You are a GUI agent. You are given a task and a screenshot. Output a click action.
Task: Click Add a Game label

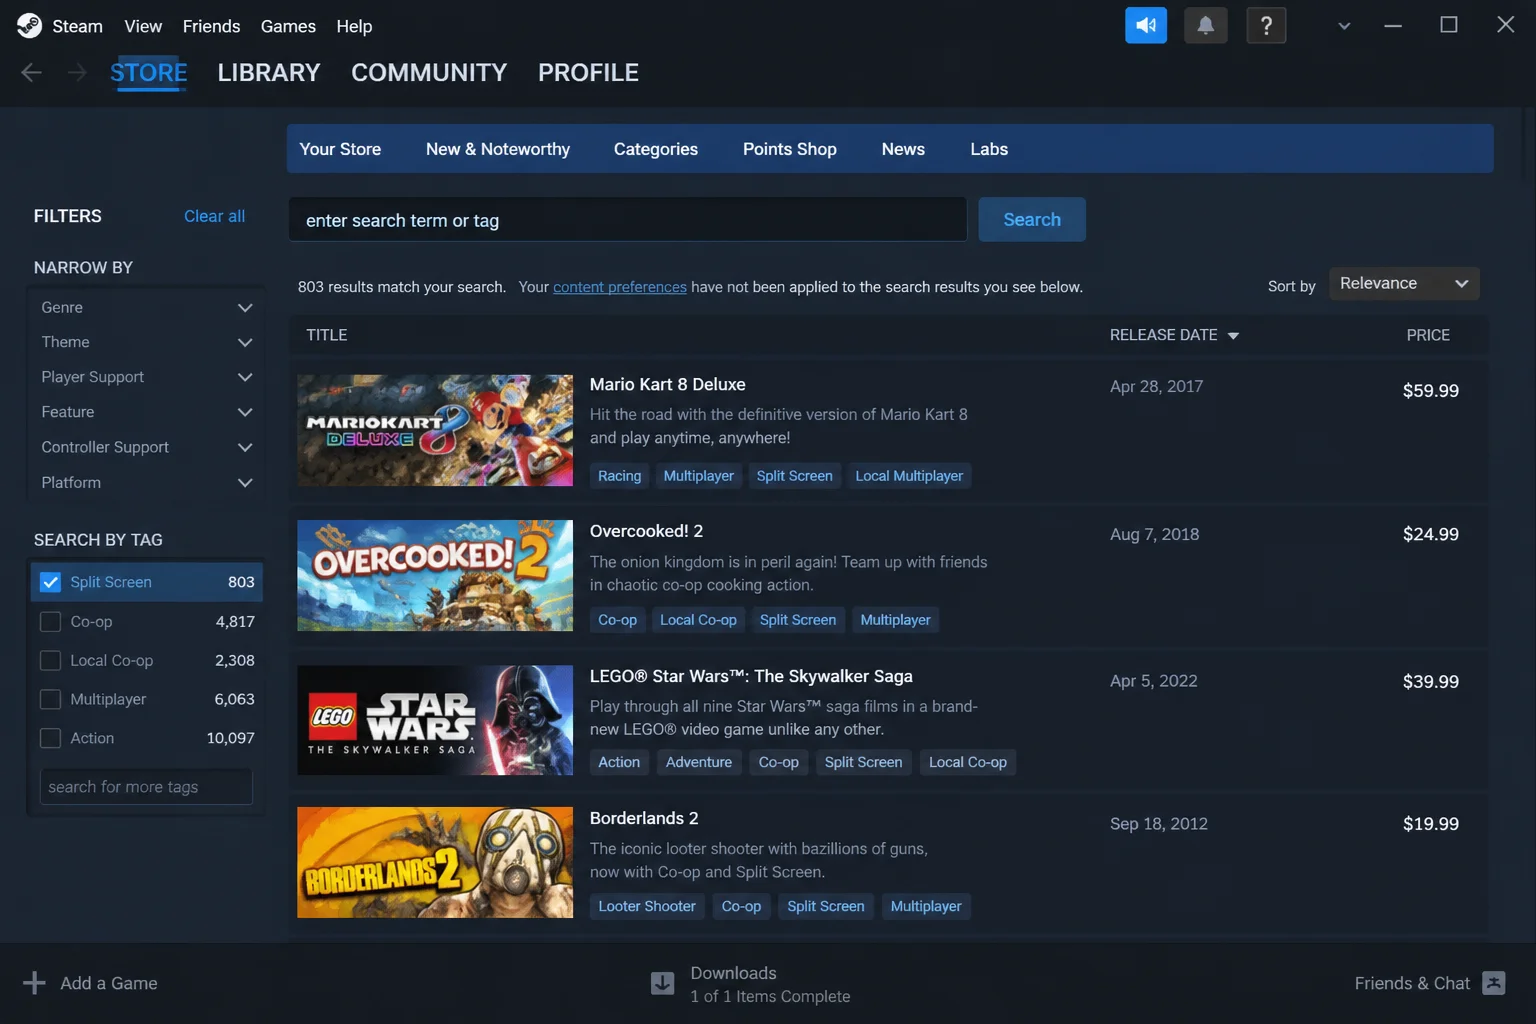point(109,983)
